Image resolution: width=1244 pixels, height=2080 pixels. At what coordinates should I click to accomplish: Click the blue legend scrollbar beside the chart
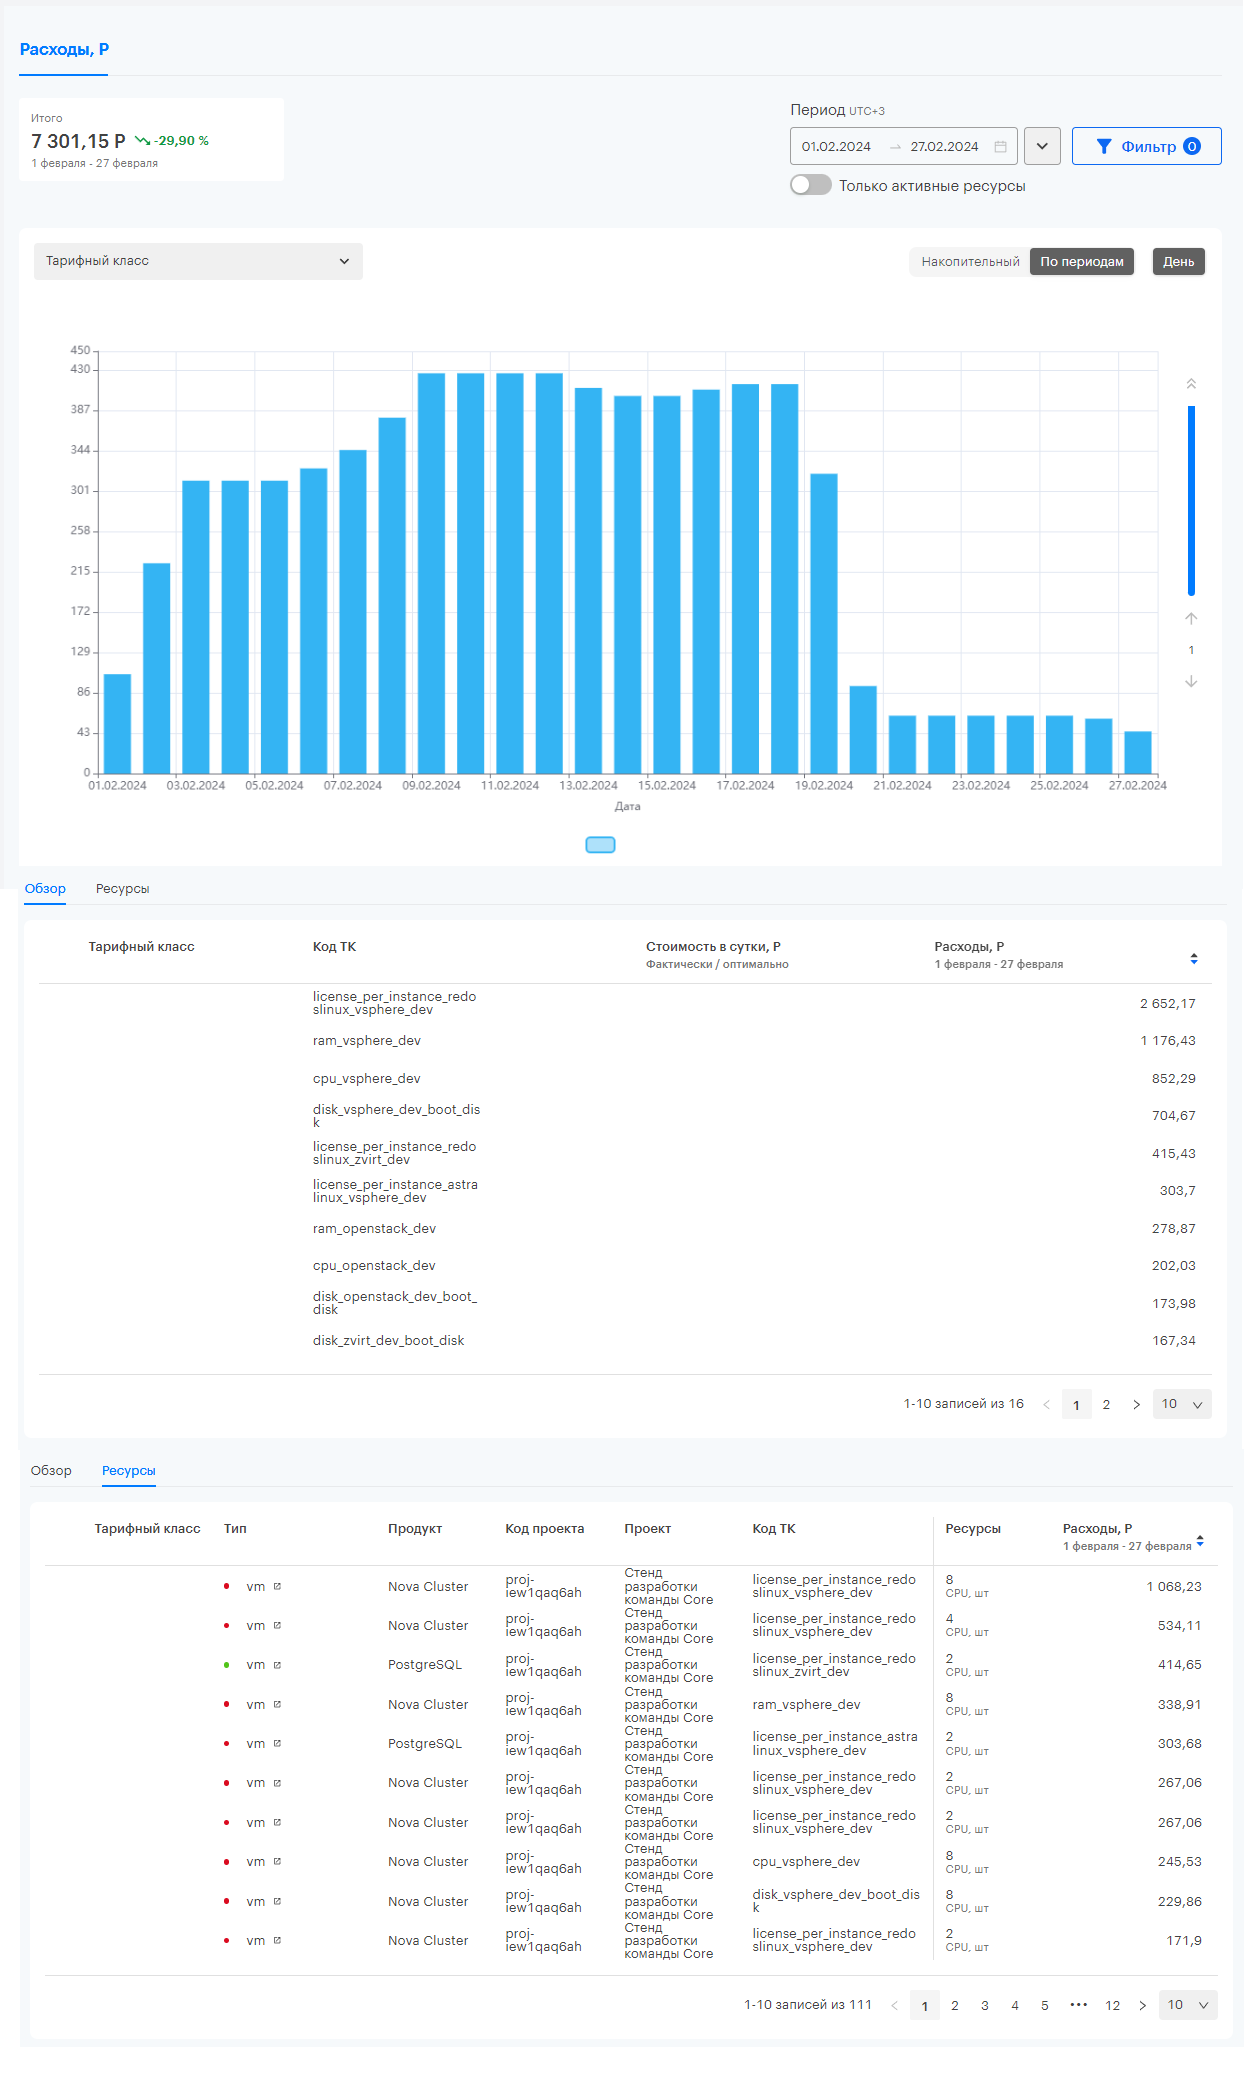point(1191,500)
